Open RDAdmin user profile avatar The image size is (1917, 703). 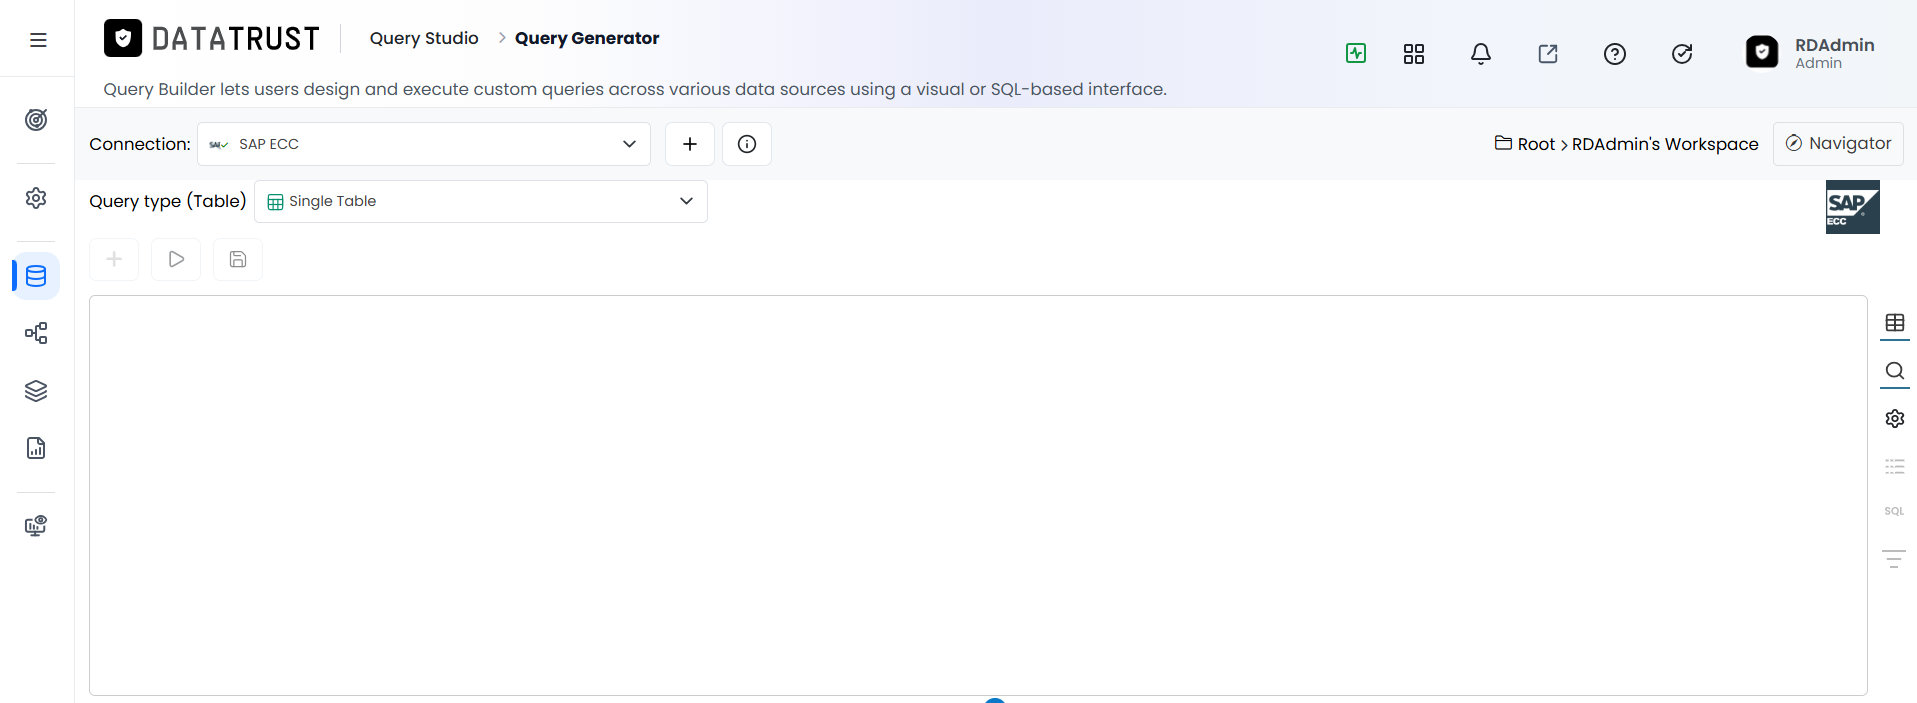point(1762,52)
